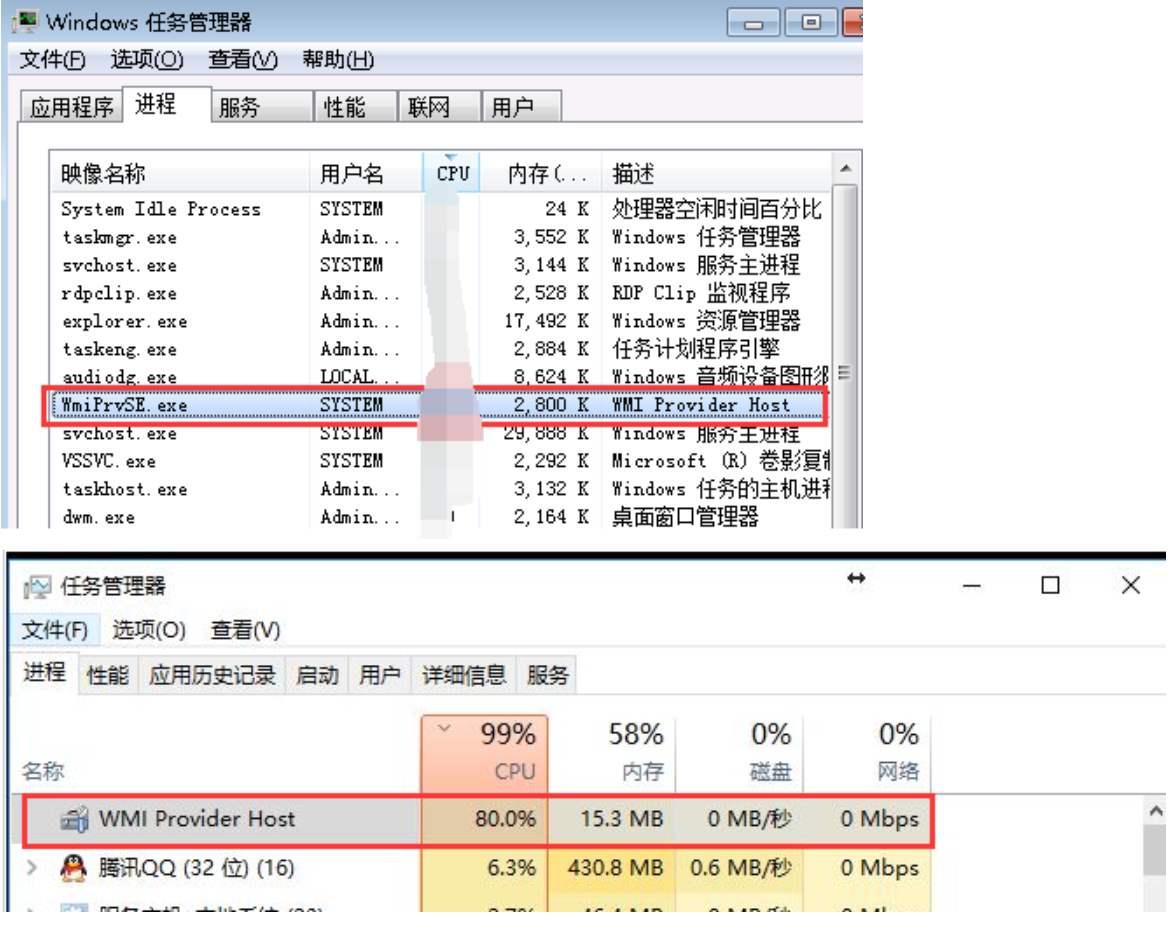The height and width of the screenshot is (940, 1175).
Task: Sort by 内存 column header in upper window
Action: coord(540,173)
